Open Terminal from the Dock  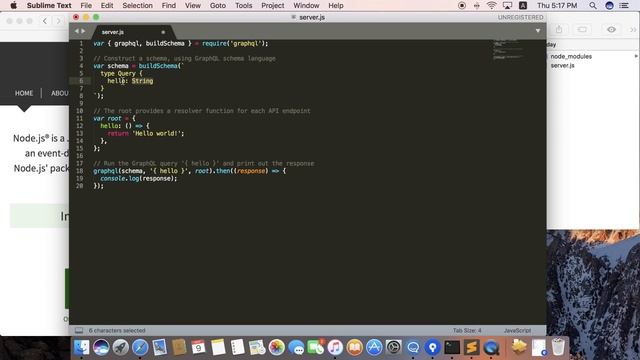coord(452,347)
